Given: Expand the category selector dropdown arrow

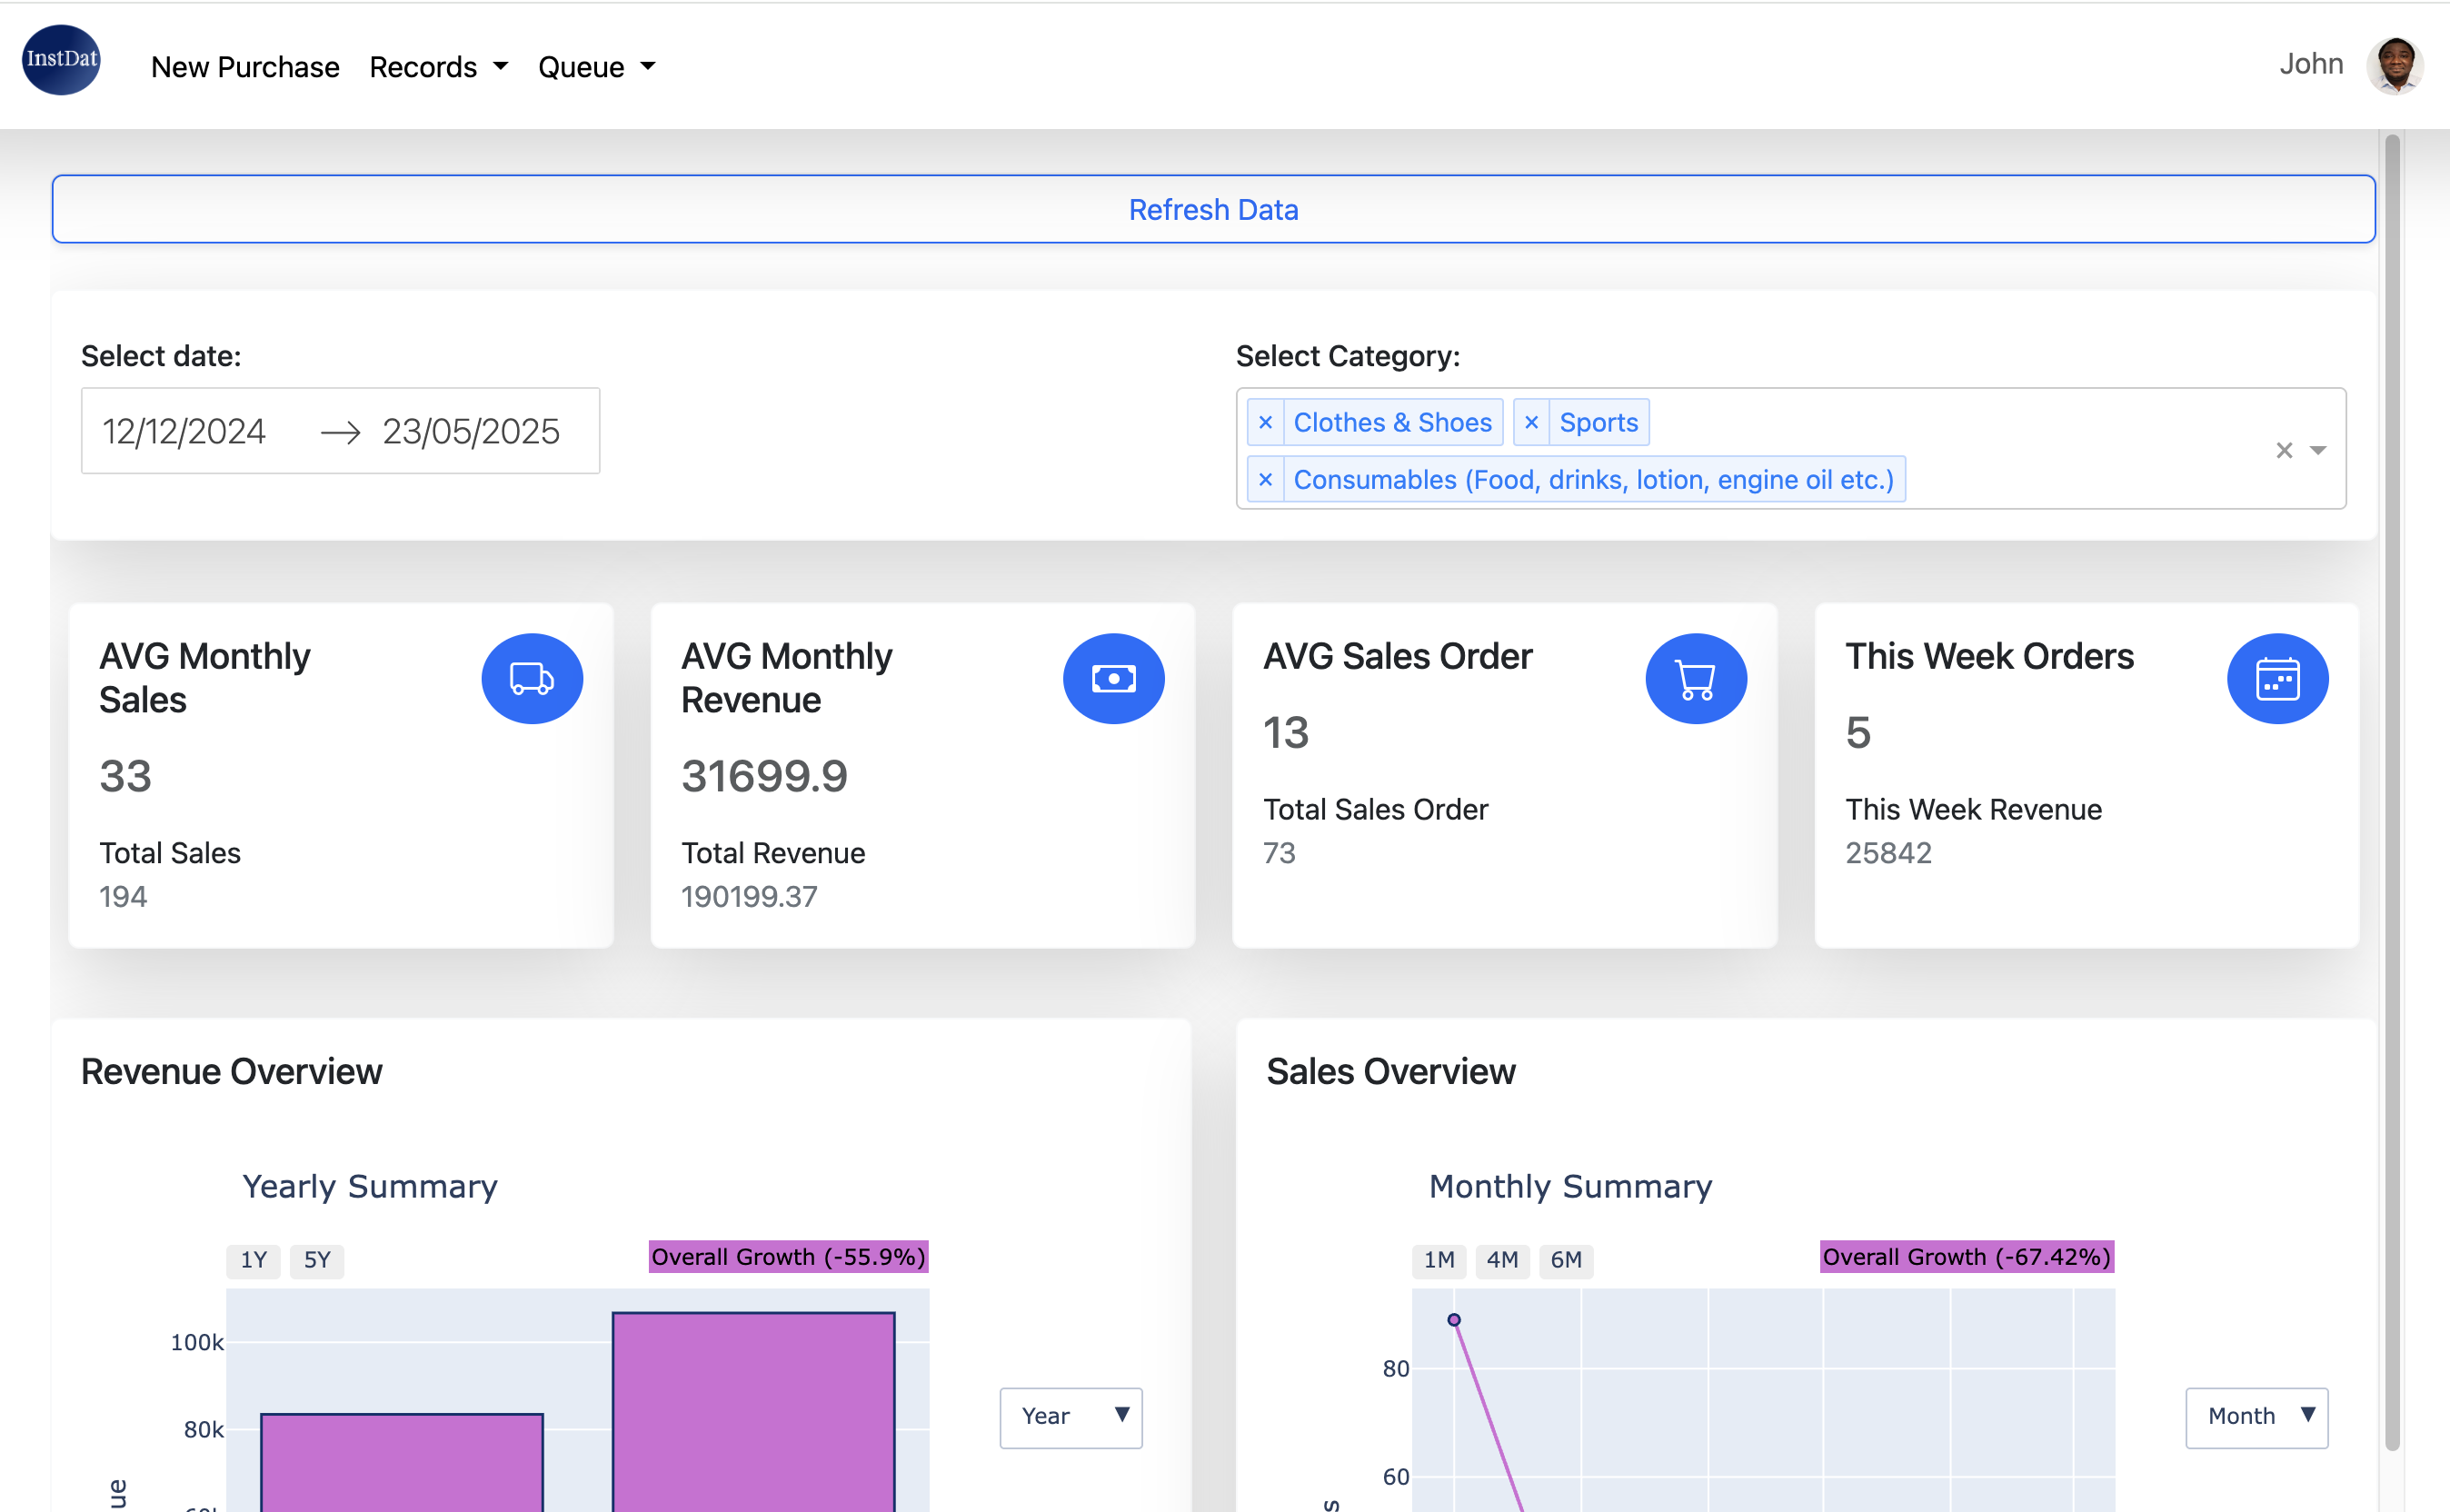Looking at the screenshot, I should pyautogui.click(x=2318, y=450).
